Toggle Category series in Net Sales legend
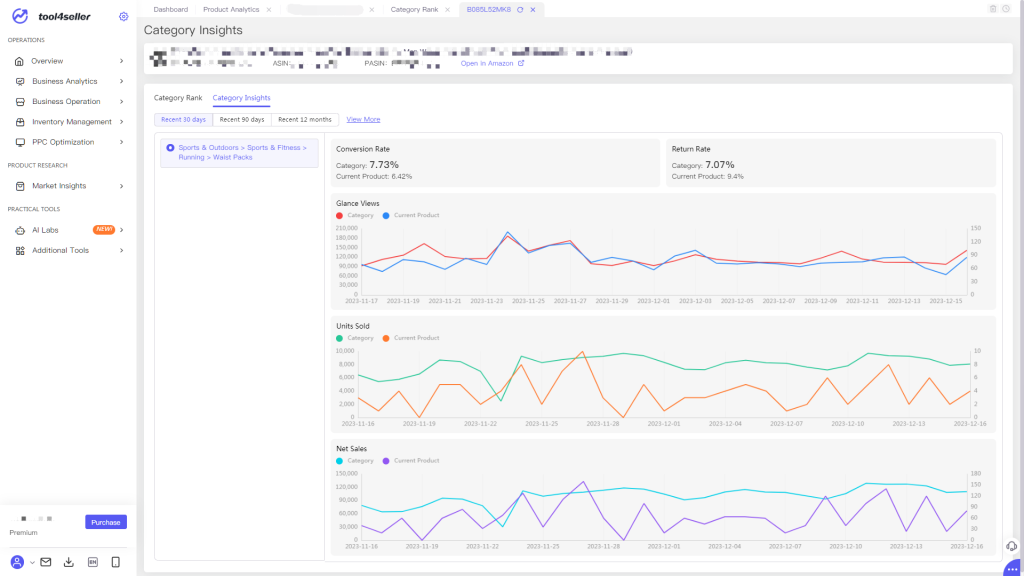The image size is (1024, 576). (355, 461)
